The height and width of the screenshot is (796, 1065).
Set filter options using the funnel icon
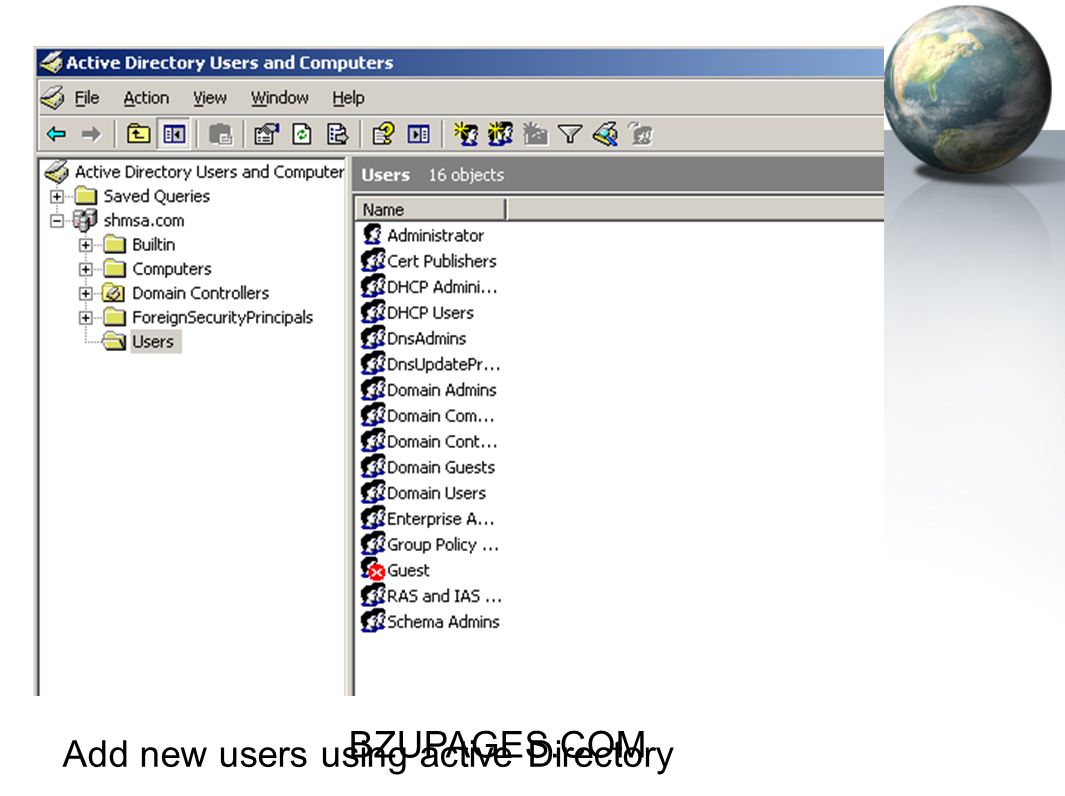[570, 134]
